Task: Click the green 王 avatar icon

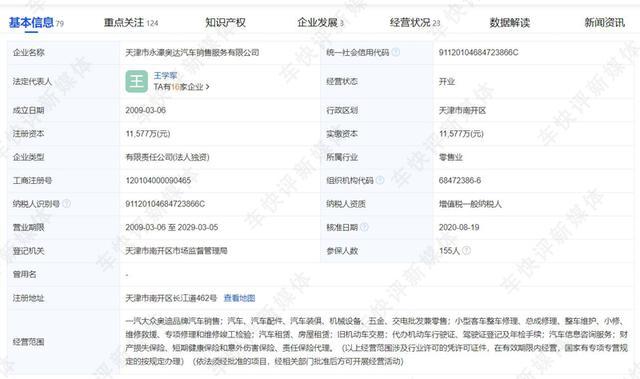Action: point(137,81)
